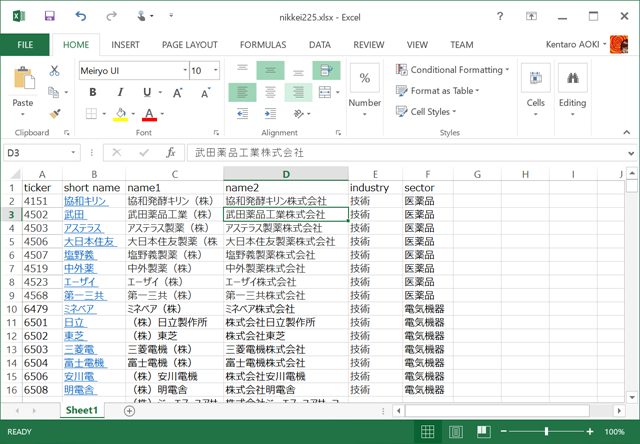Save the workbook with the floppy icon
The width and height of the screenshot is (640, 444).
[x=49, y=16]
